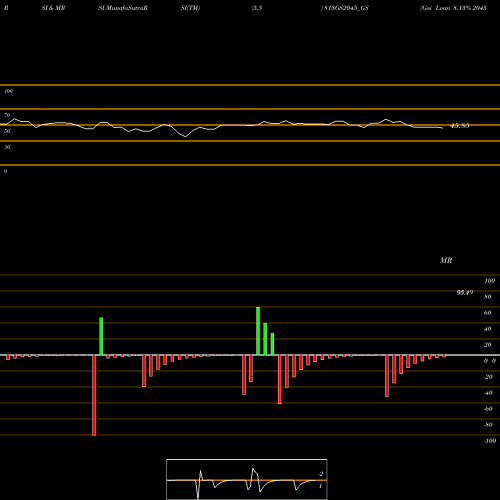Image resolution: width=500 pixels, height=500 pixels.
Task: Click the RSI axis label '30'
Action: pyautogui.click(x=7, y=147)
